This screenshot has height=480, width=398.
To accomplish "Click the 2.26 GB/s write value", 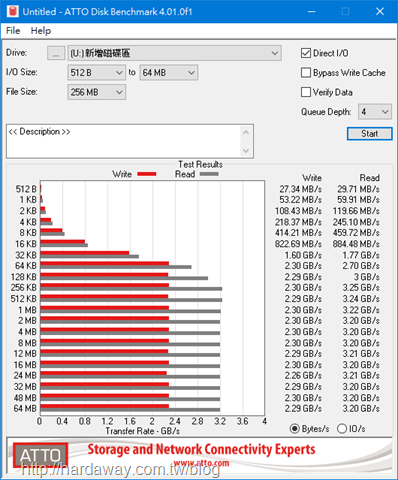I will tap(303, 375).
